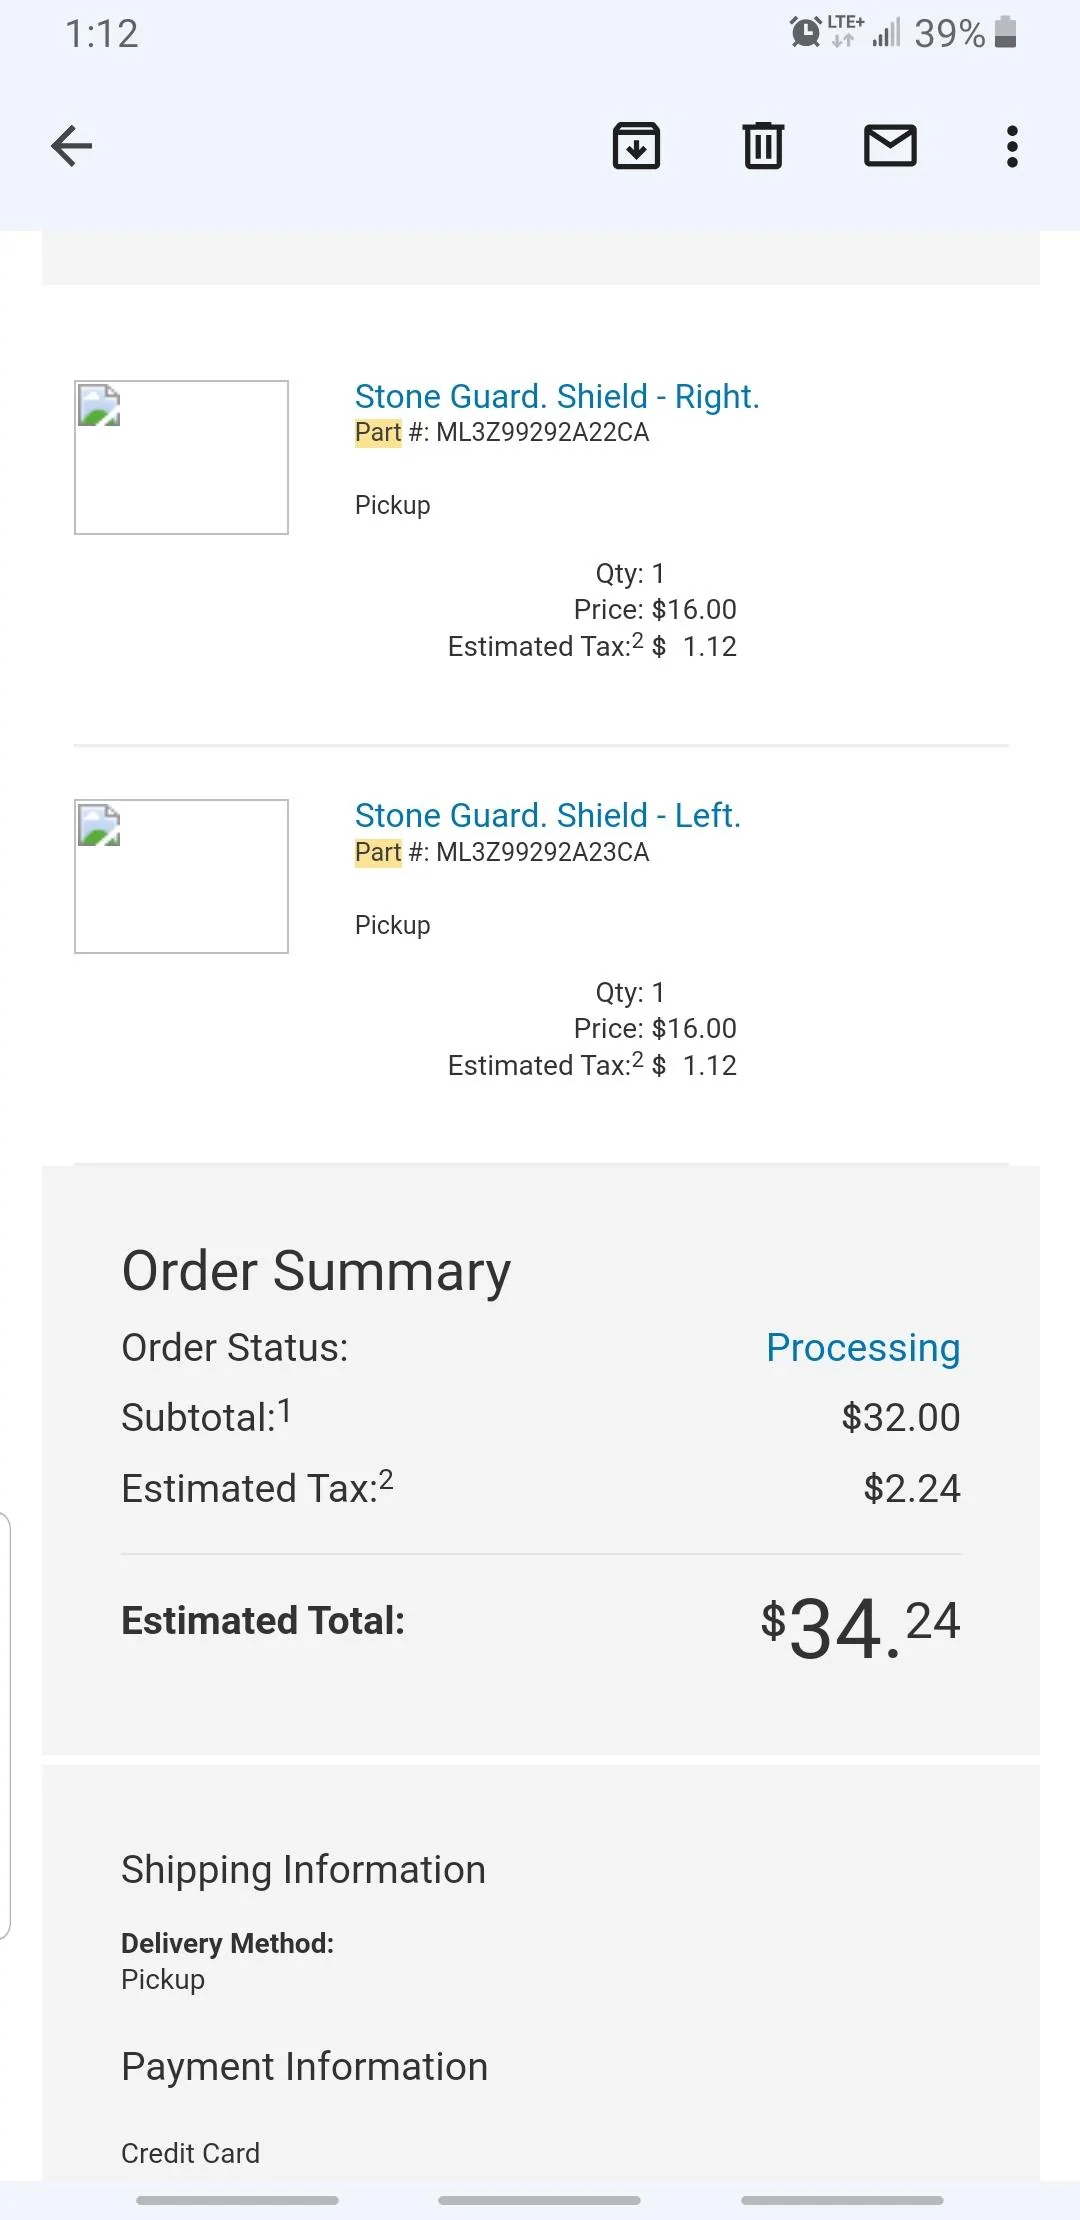The width and height of the screenshot is (1080, 2220).
Task: Tap the highlighted Part word for ML3Z99292A22CA
Action: 378,432
